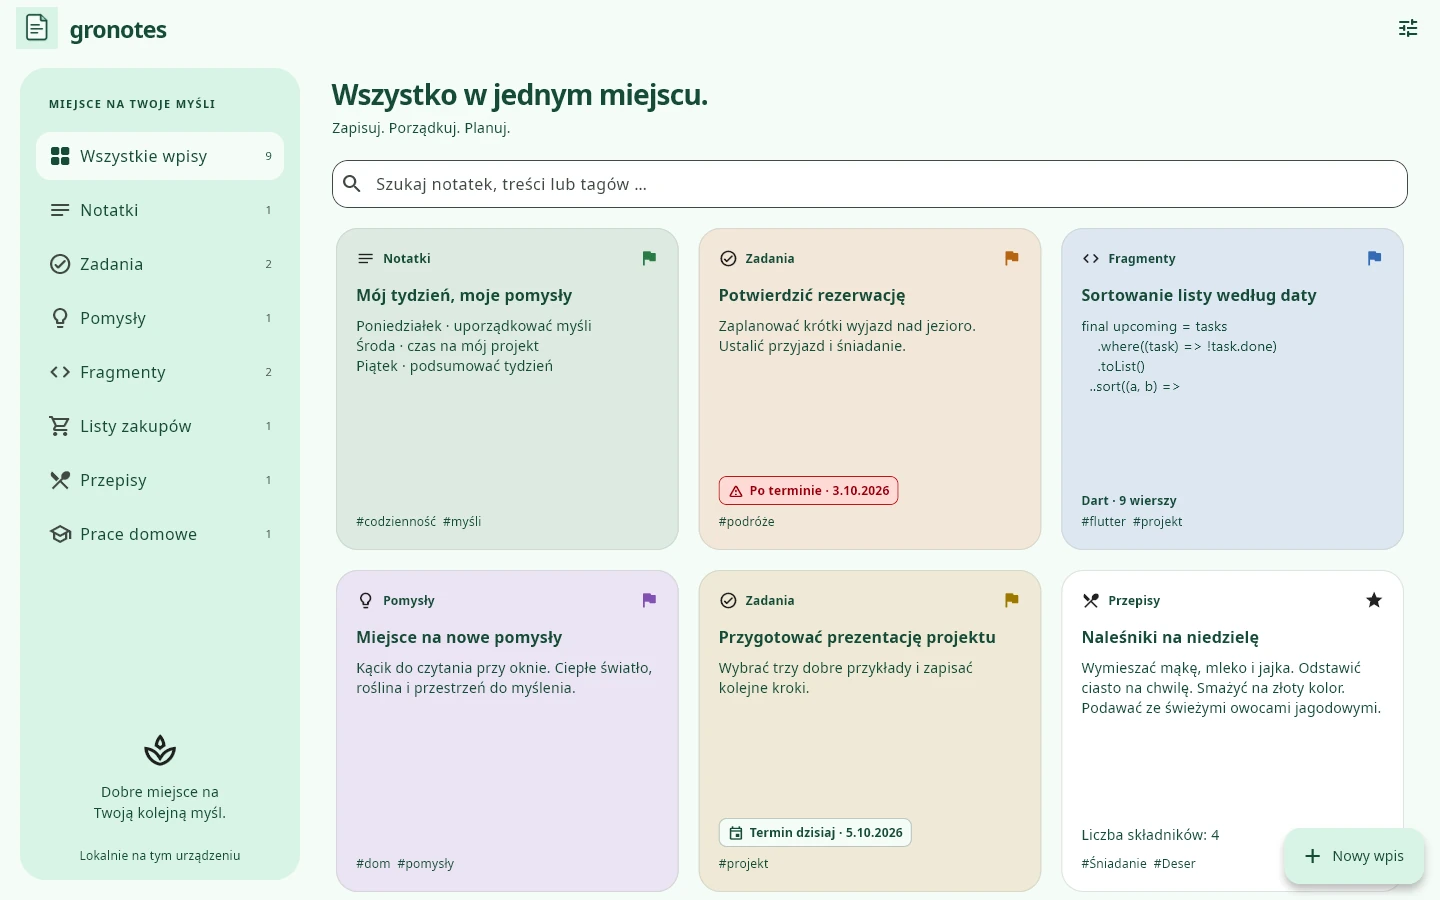Toggle blue flag on Sortowanie listy card

(1374, 258)
